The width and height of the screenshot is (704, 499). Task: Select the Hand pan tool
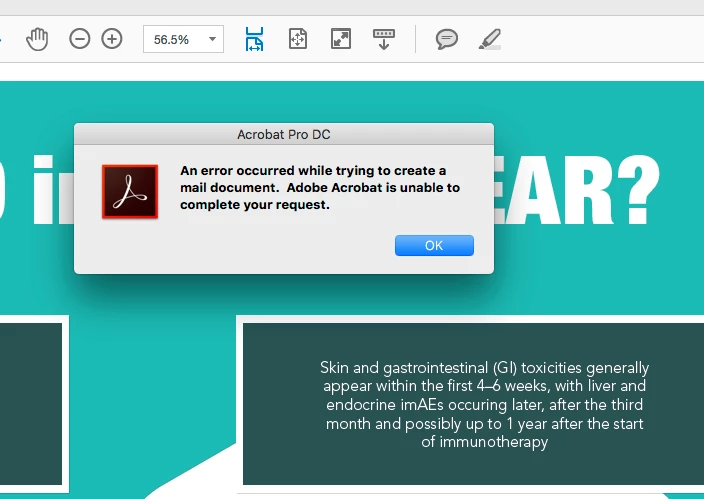point(37,40)
